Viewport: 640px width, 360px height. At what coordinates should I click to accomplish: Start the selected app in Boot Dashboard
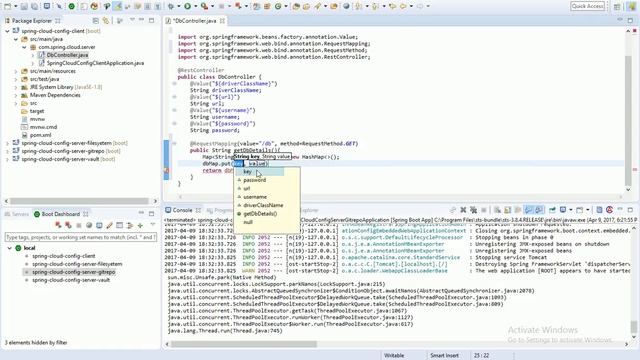click(x=58, y=225)
